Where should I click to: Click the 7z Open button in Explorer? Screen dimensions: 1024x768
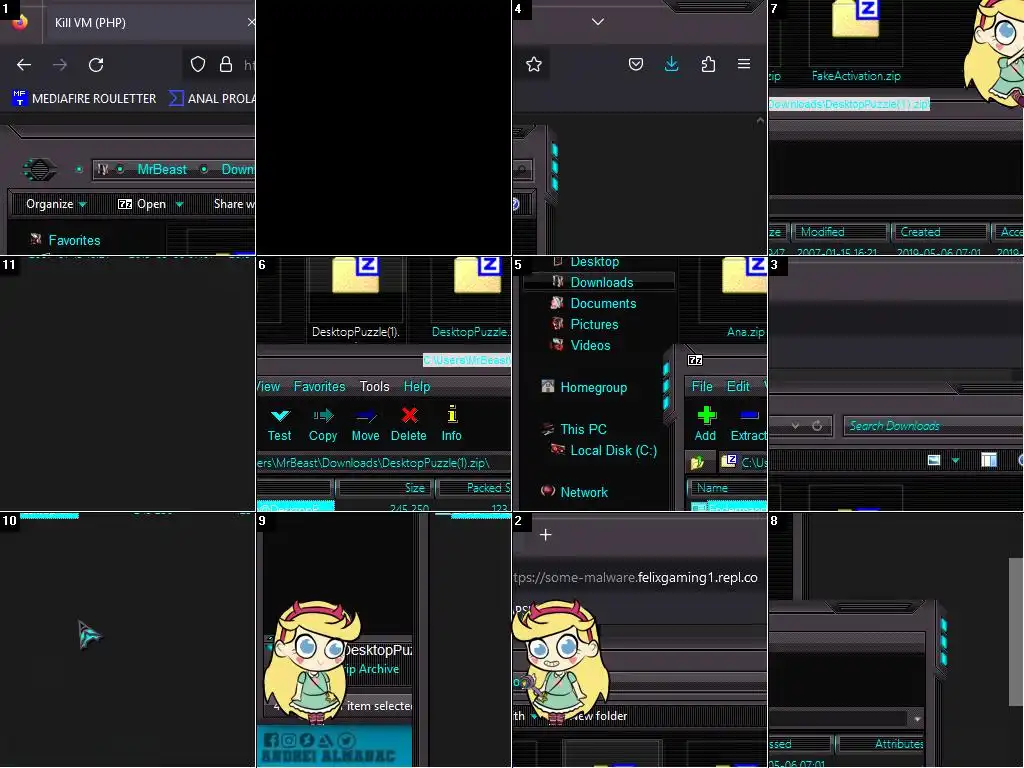[142, 204]
